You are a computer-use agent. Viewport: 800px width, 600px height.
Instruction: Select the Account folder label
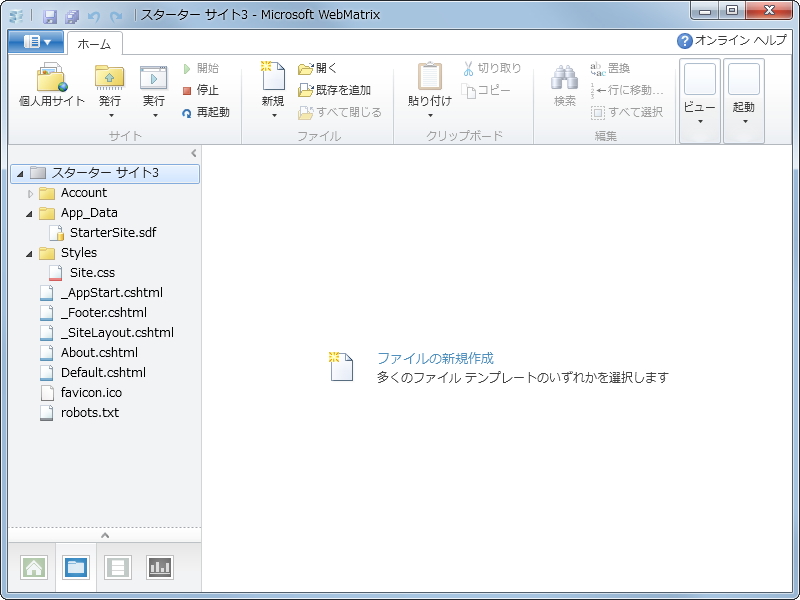tap(84, 193)
